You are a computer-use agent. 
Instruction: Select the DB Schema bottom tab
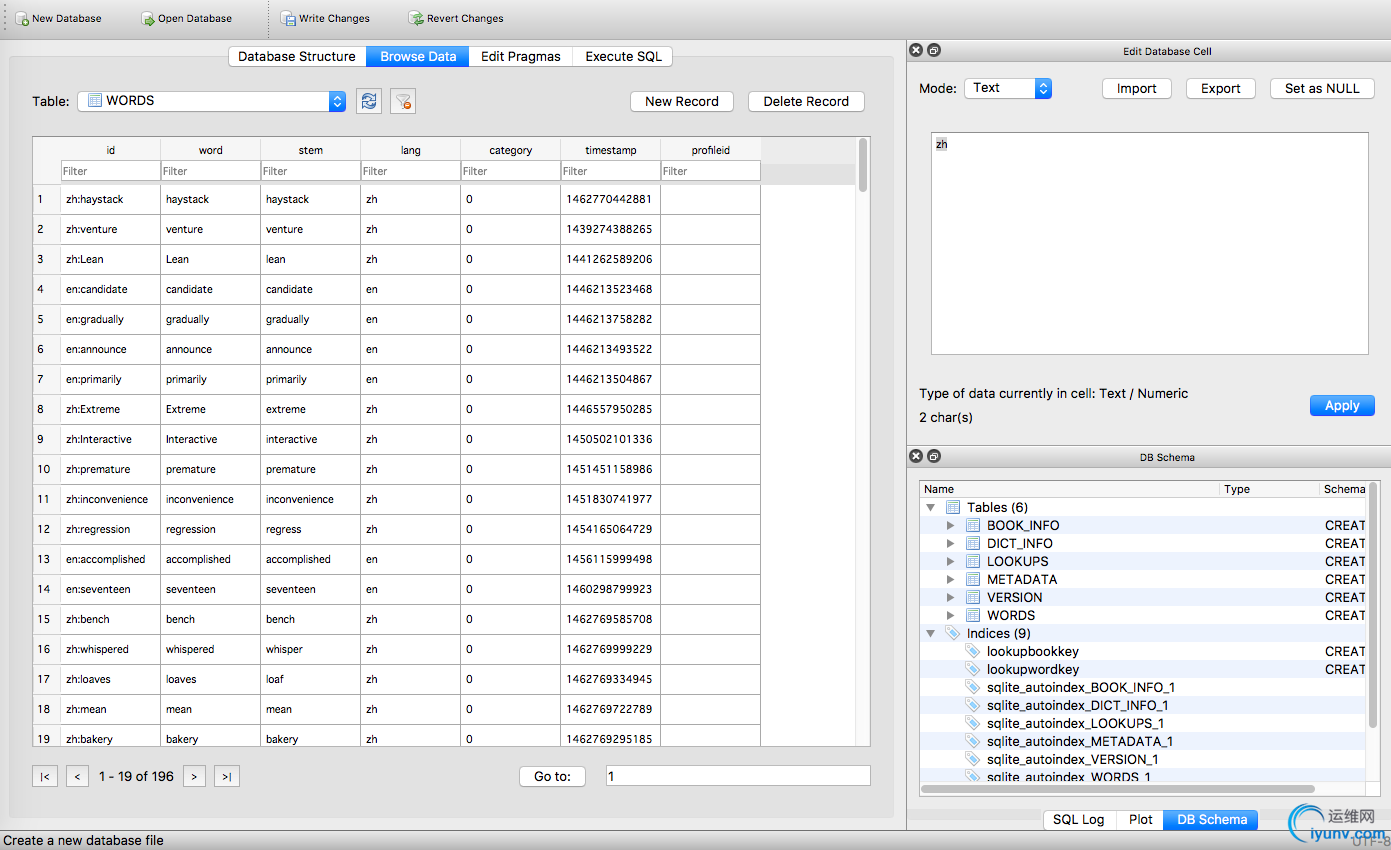coord(1212,820)
